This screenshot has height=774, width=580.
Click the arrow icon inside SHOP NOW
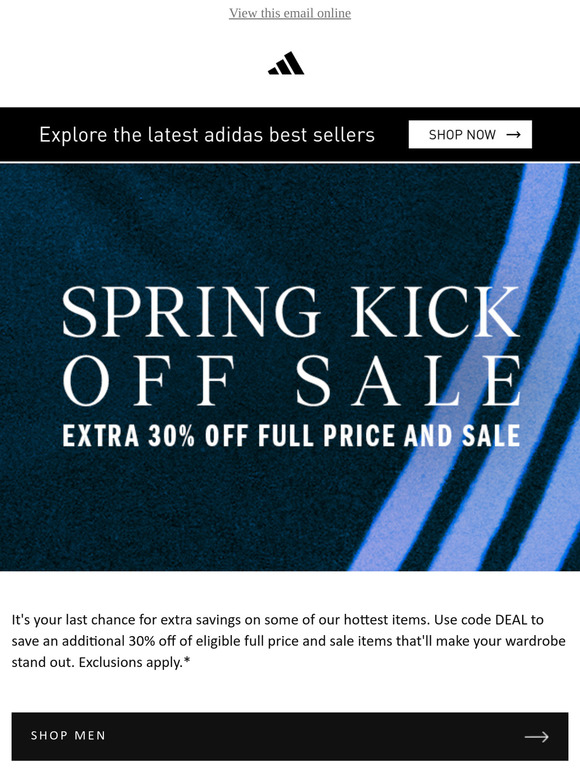click(x=513, y=134)
